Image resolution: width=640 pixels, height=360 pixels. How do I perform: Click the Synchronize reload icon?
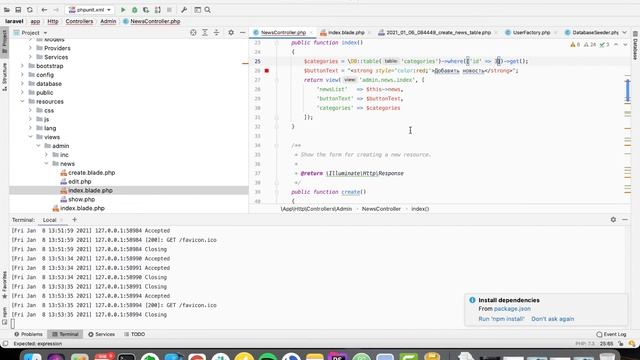(x=30, y=10)
